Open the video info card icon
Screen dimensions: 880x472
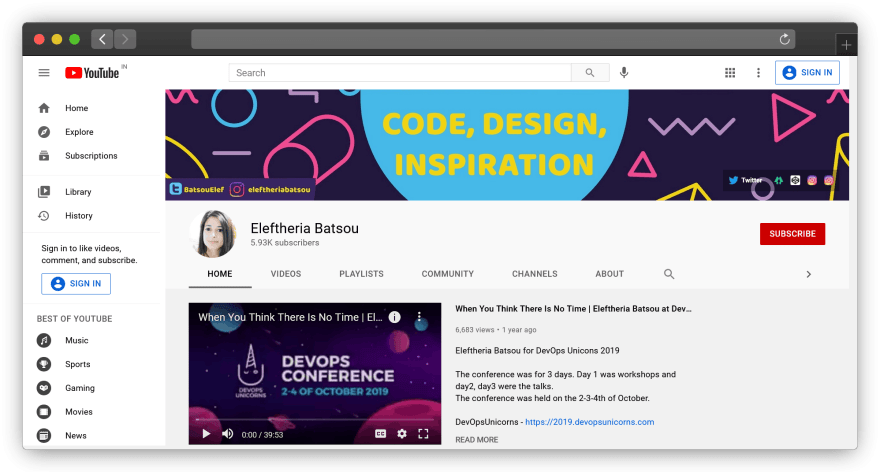pos(395,317)
